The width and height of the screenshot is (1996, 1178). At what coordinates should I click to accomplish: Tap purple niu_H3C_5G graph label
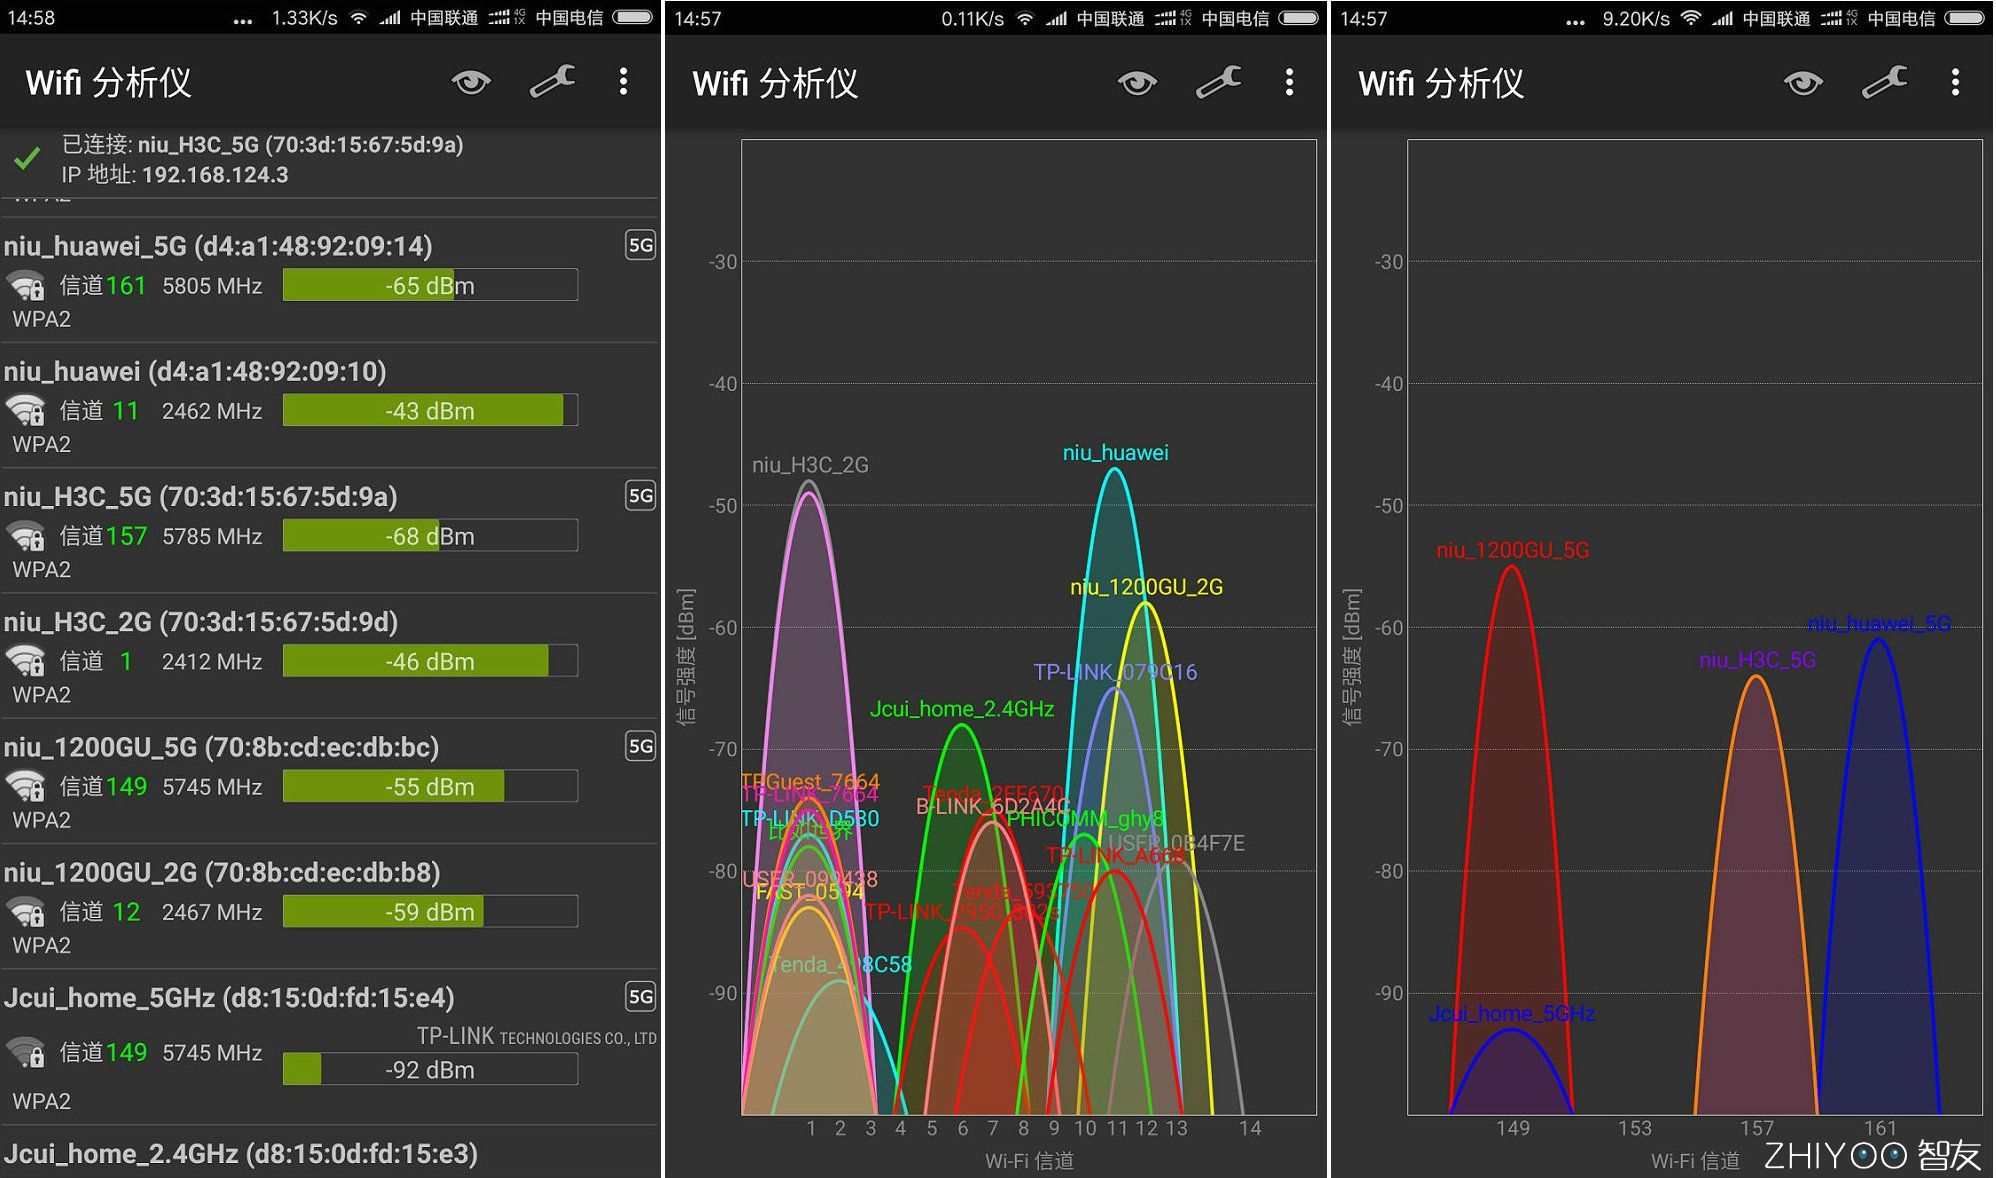1757,660
